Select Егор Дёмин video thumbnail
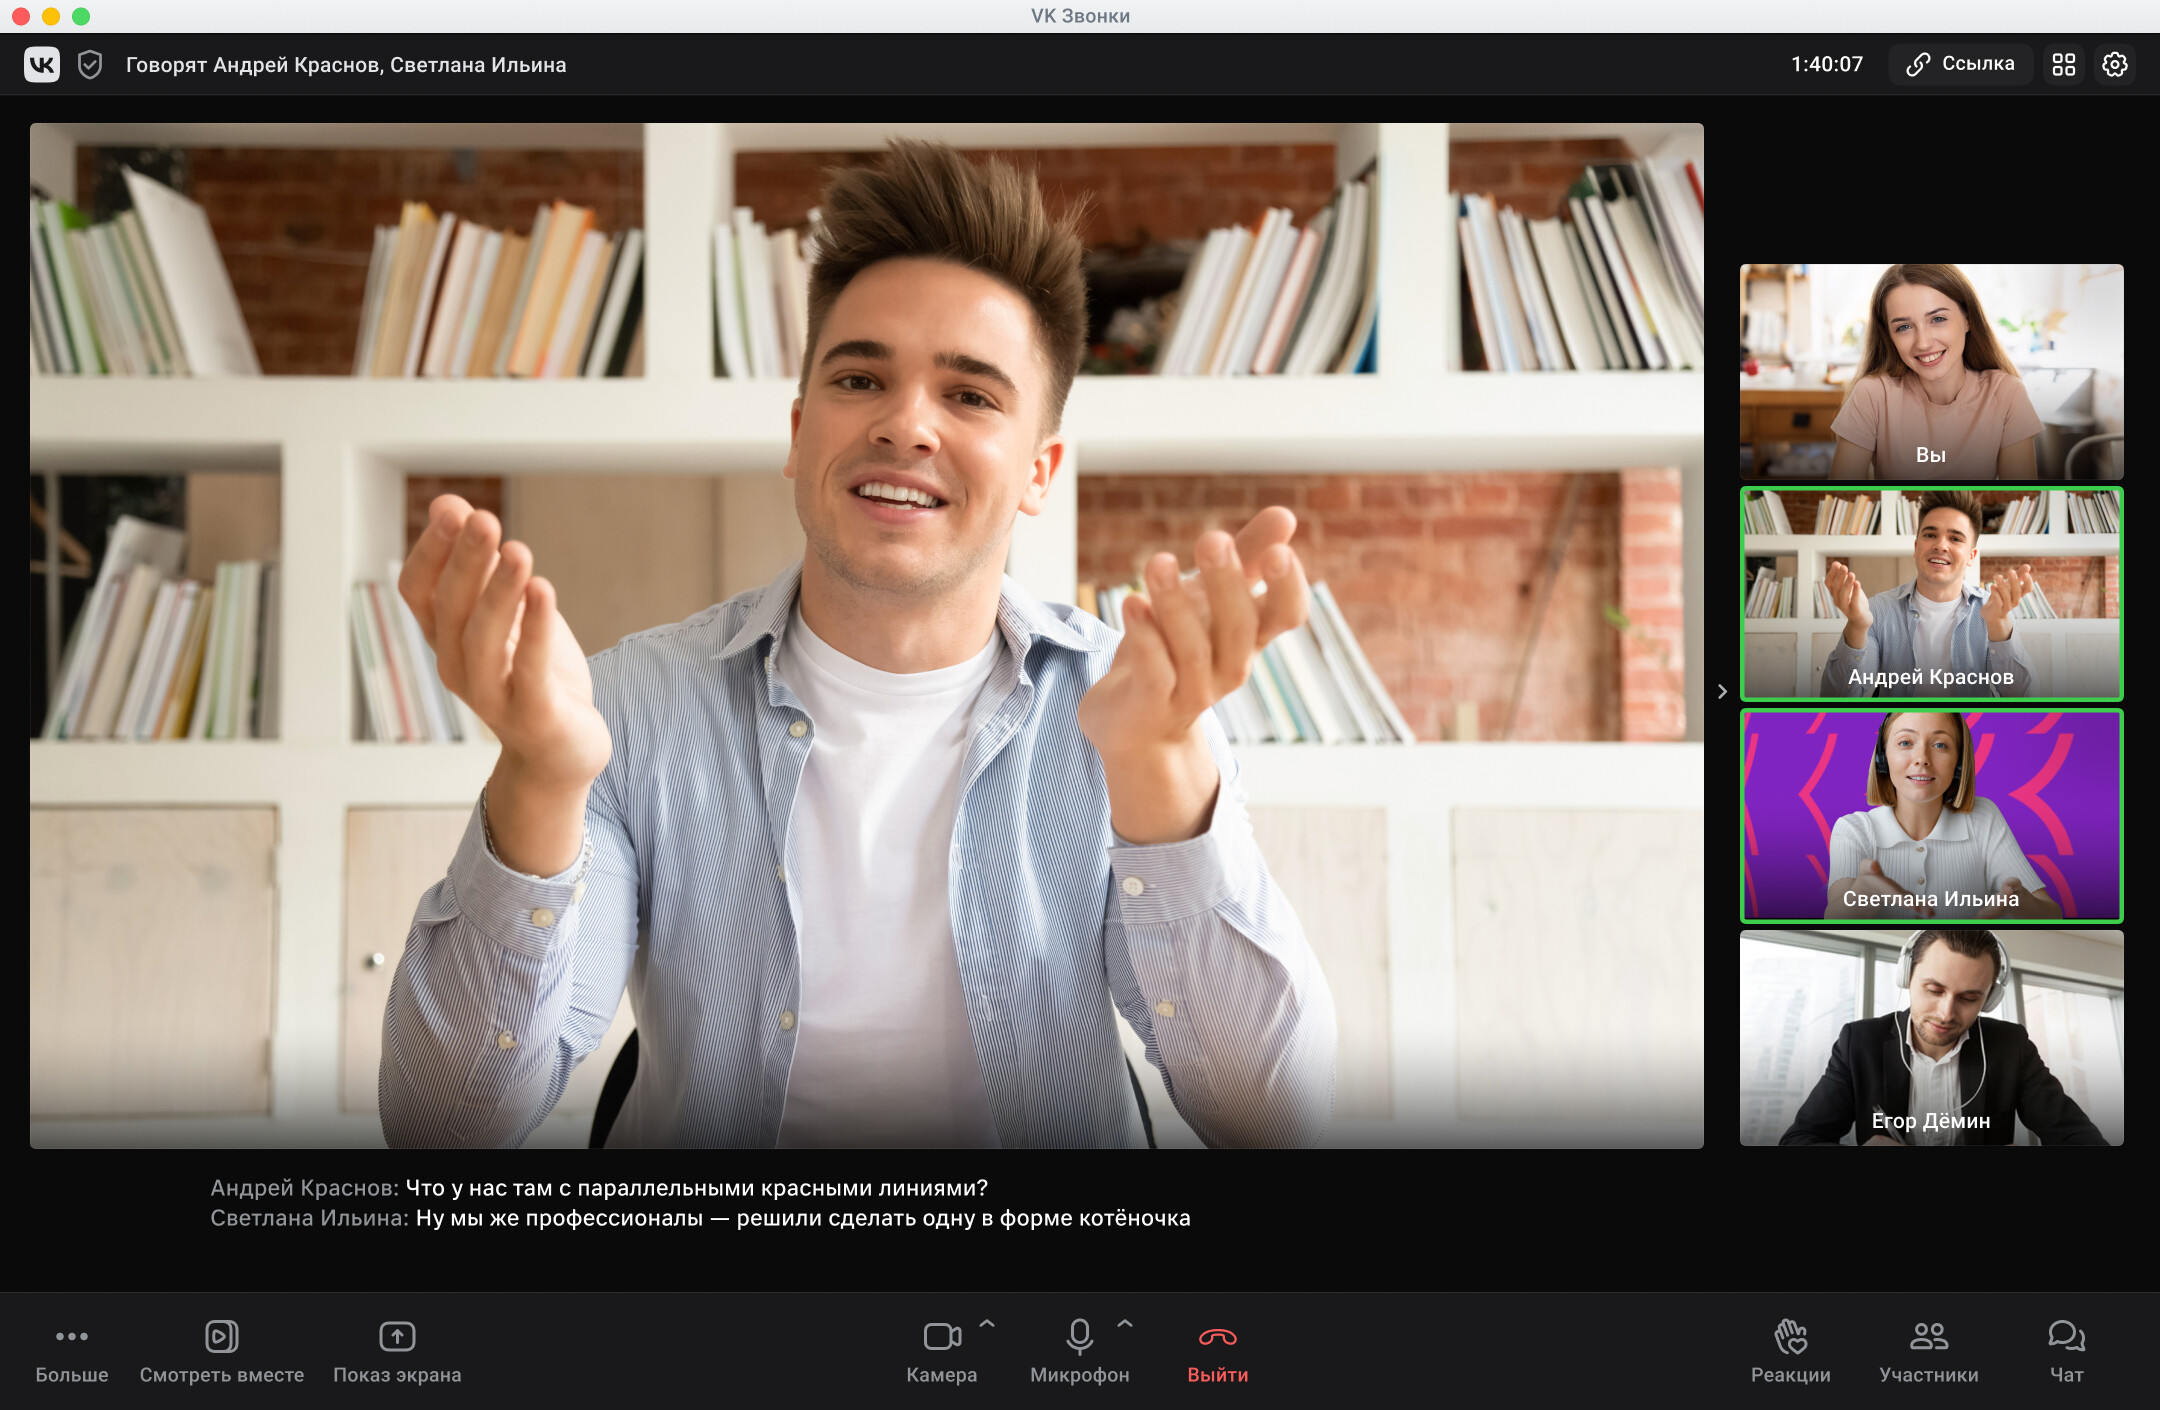 [x=1931, y=1038]
